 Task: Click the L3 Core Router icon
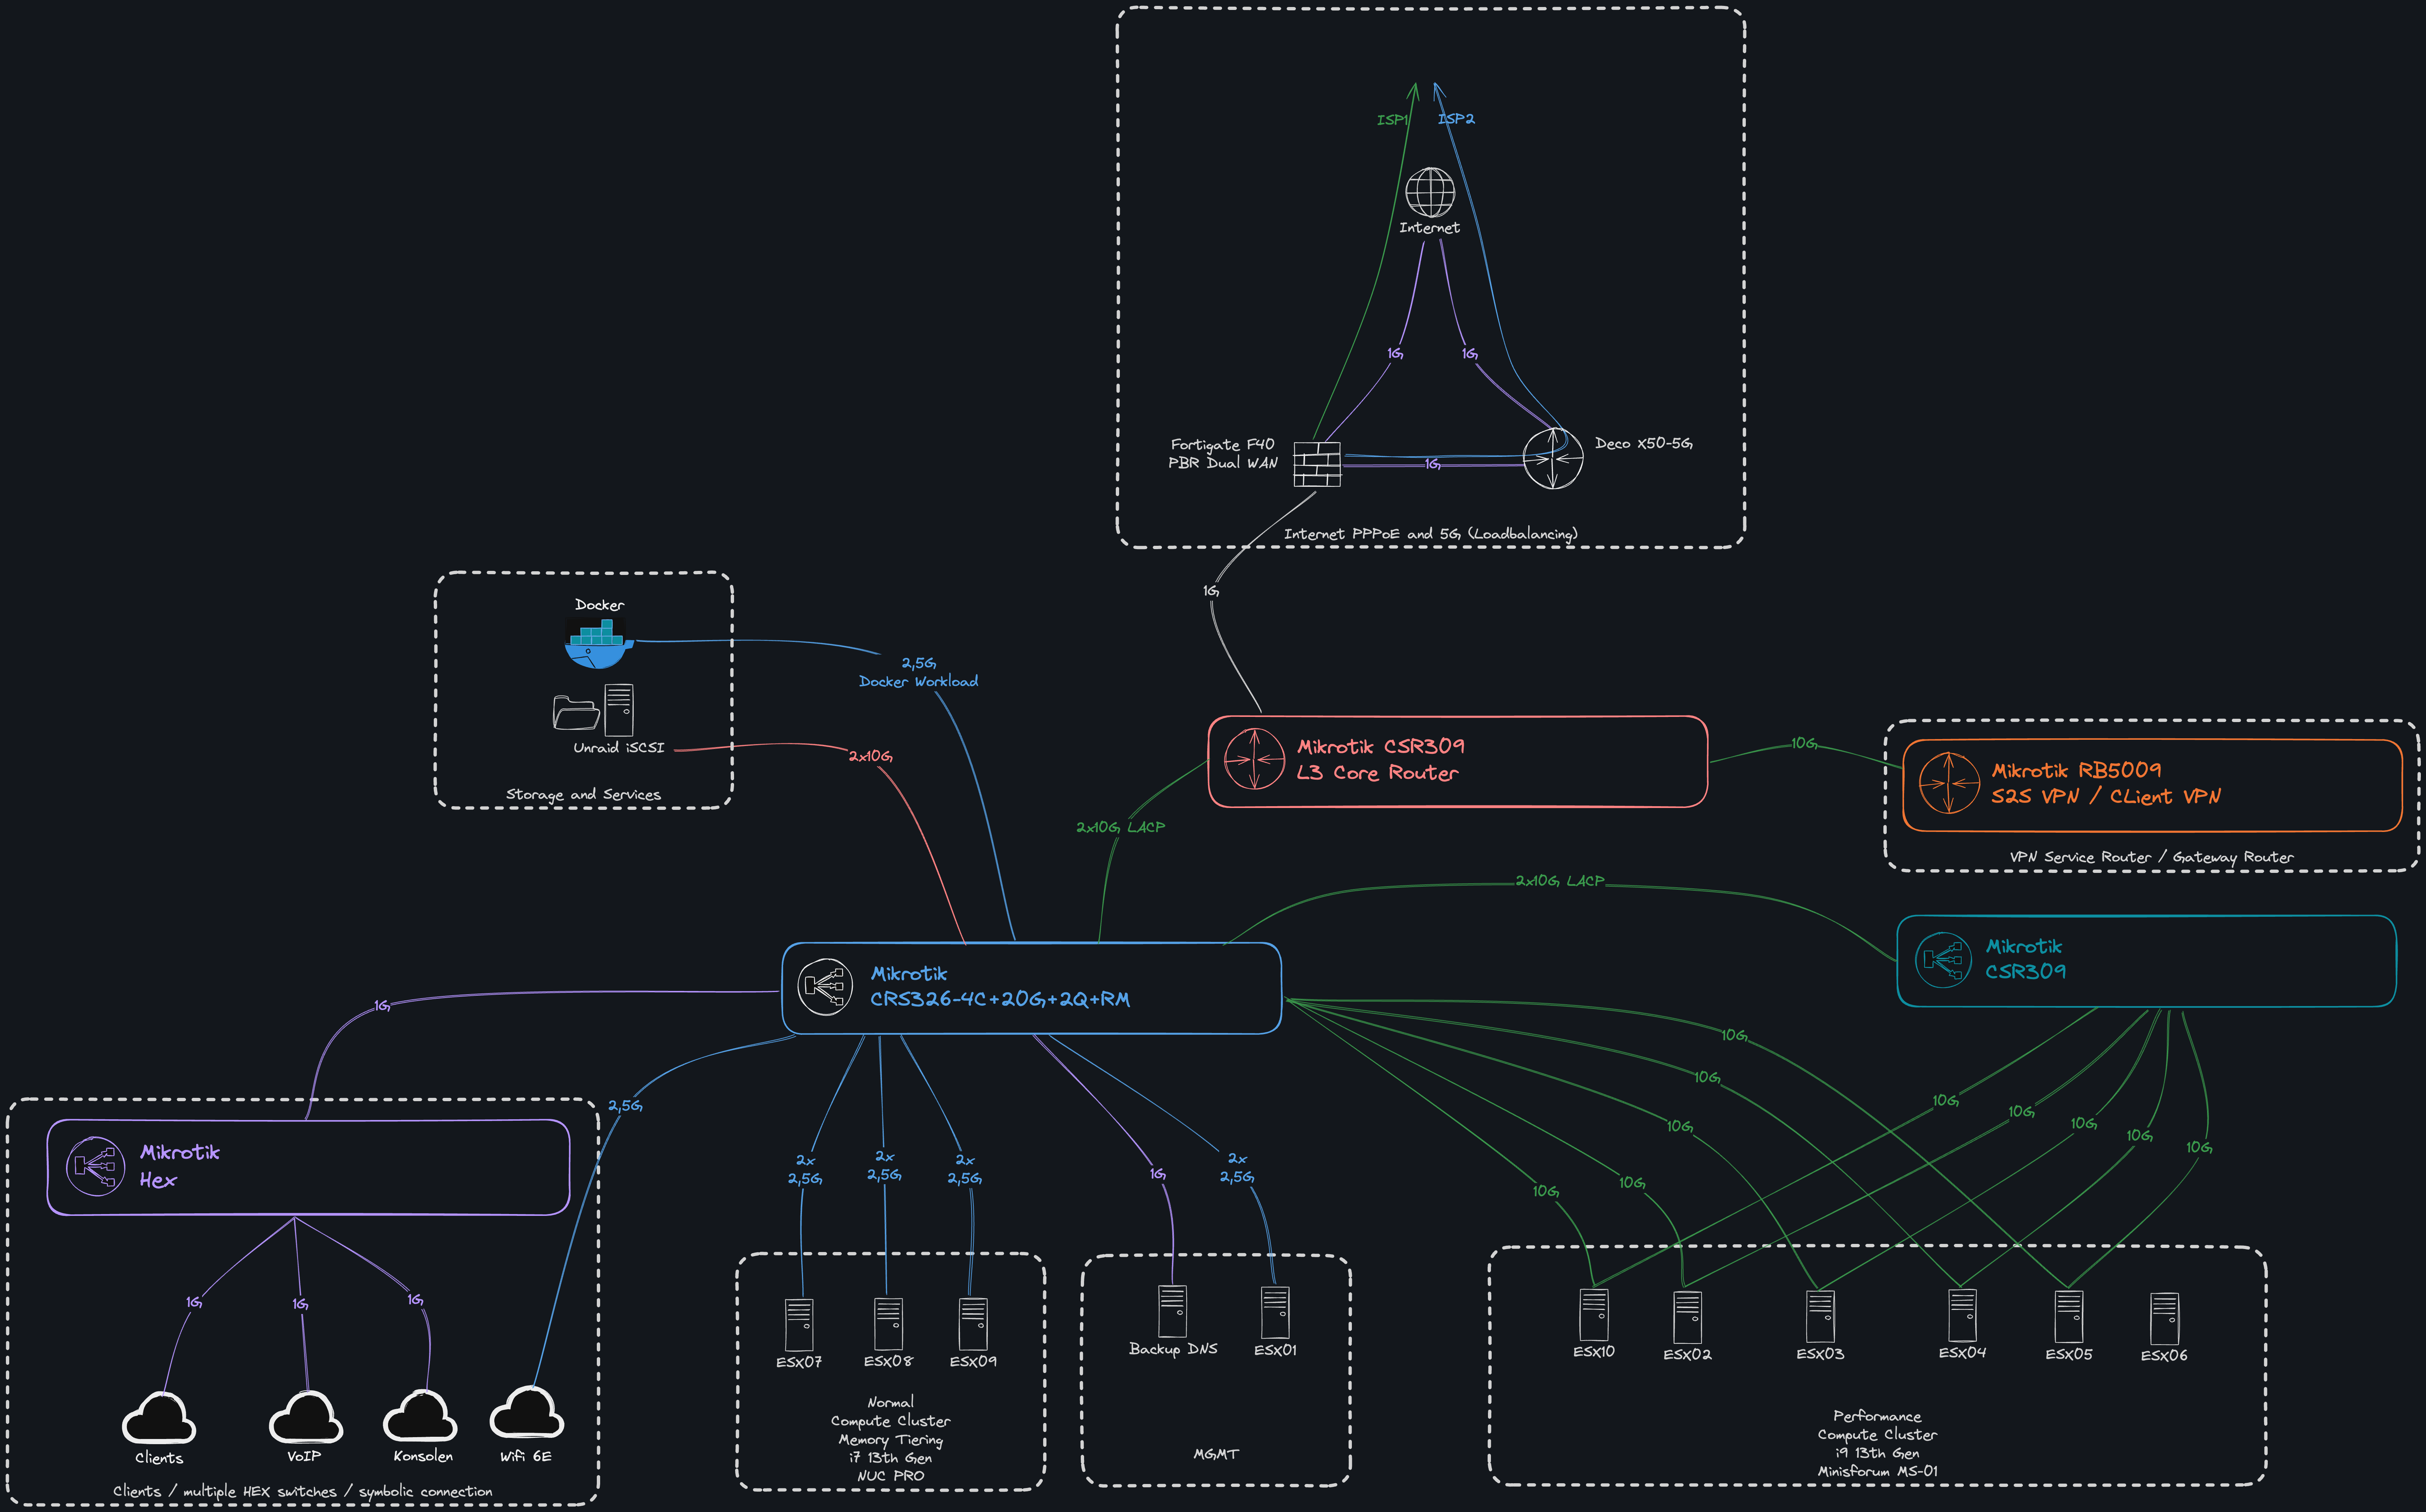1254,759
